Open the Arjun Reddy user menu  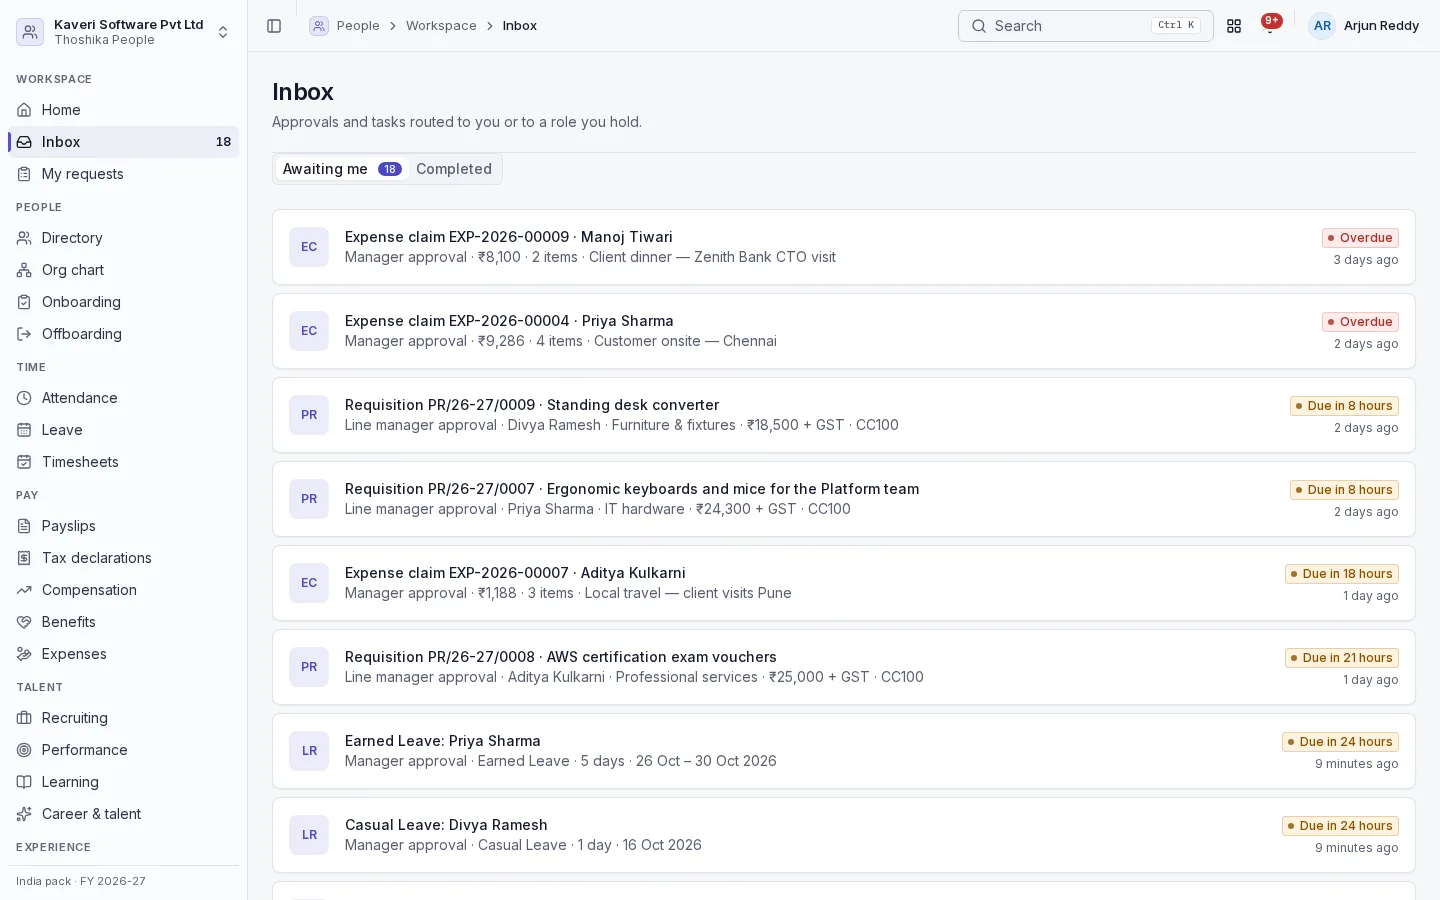[x=1364, y=26]
